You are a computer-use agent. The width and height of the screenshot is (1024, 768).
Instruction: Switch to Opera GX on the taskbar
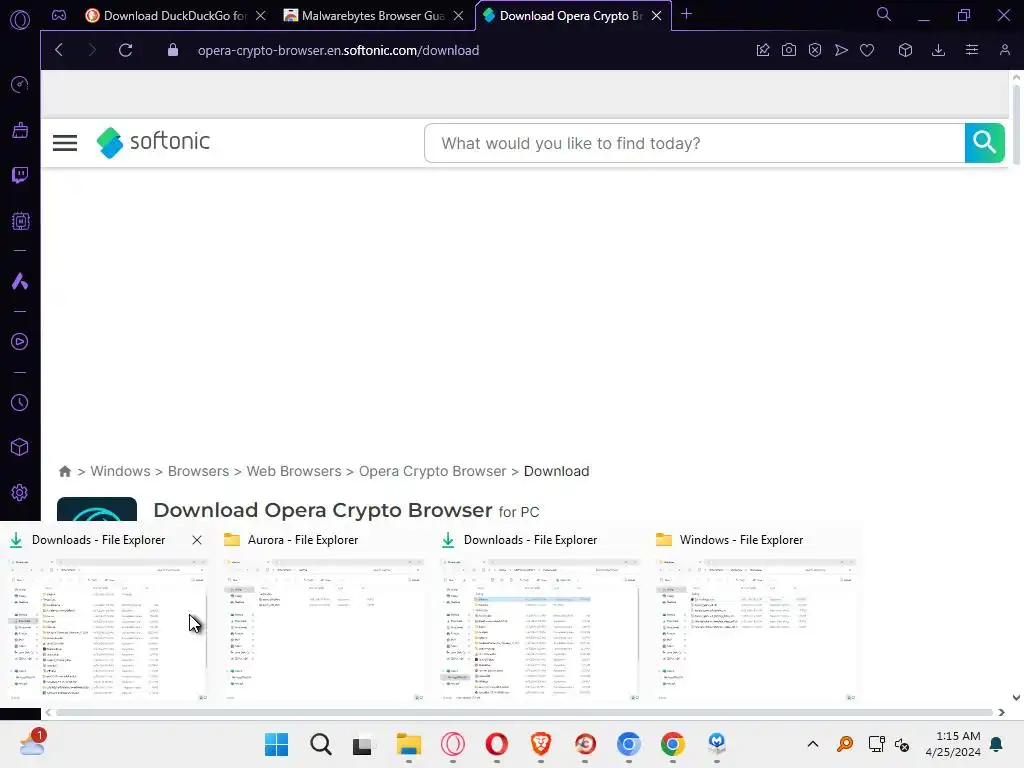[x=453, y=744]
